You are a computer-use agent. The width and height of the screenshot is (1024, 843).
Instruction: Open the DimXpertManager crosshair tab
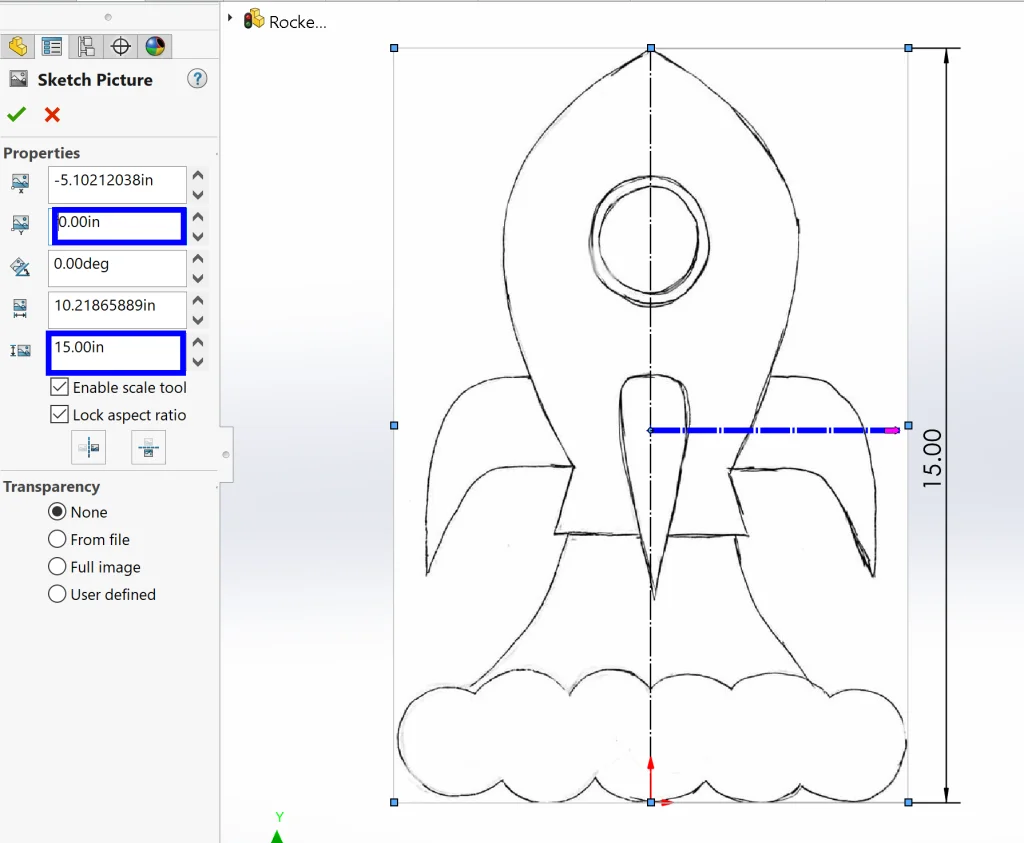tap(121, 46)
